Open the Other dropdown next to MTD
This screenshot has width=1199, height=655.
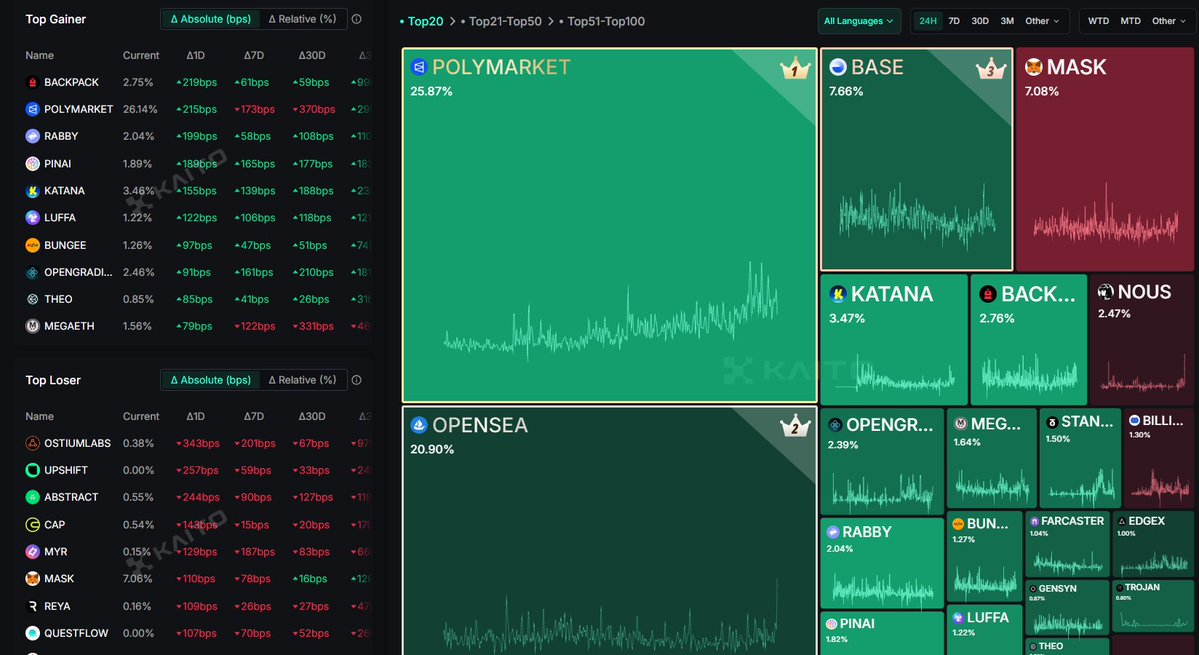coord(1169,21)
